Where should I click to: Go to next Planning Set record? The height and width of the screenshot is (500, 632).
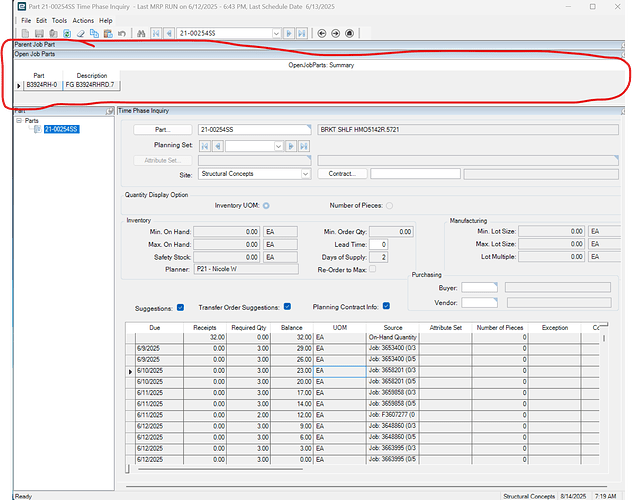point(291,146)
